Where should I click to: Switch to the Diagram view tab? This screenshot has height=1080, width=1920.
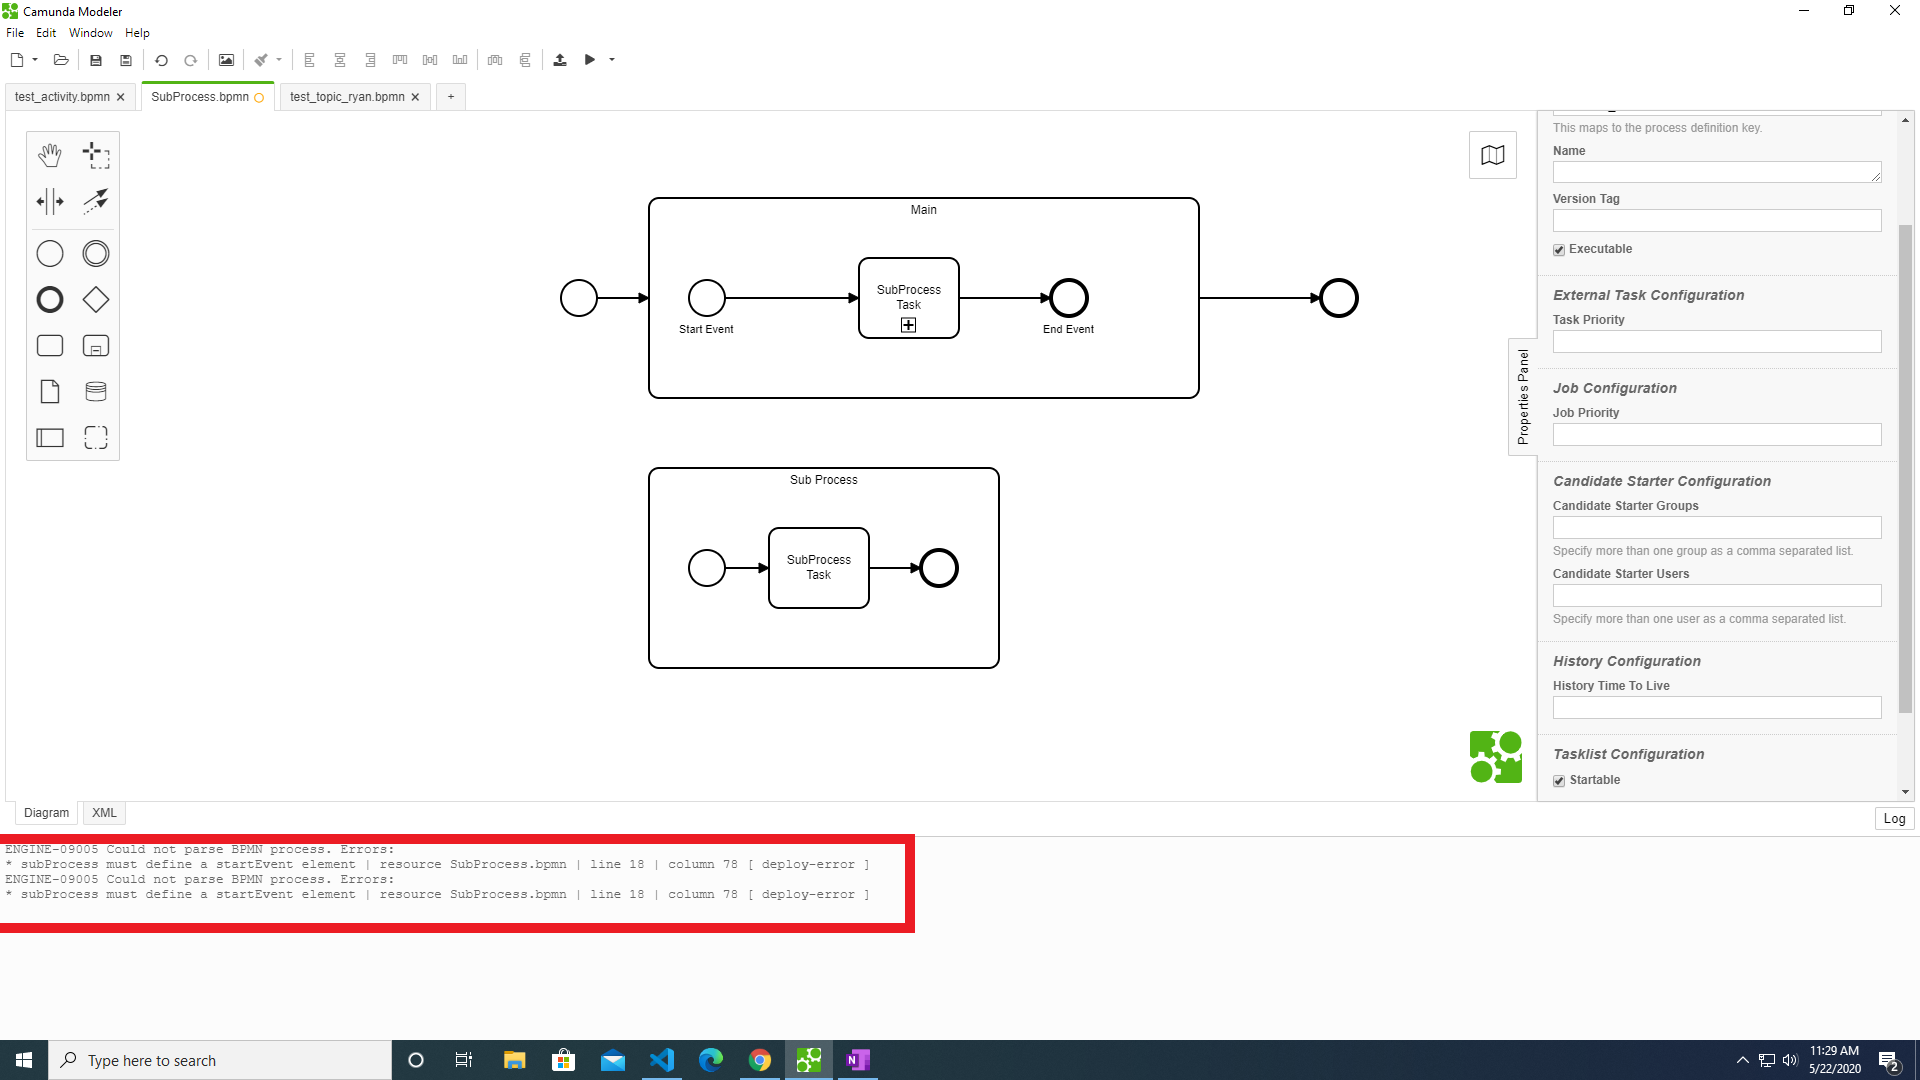[x=46, y=813]
